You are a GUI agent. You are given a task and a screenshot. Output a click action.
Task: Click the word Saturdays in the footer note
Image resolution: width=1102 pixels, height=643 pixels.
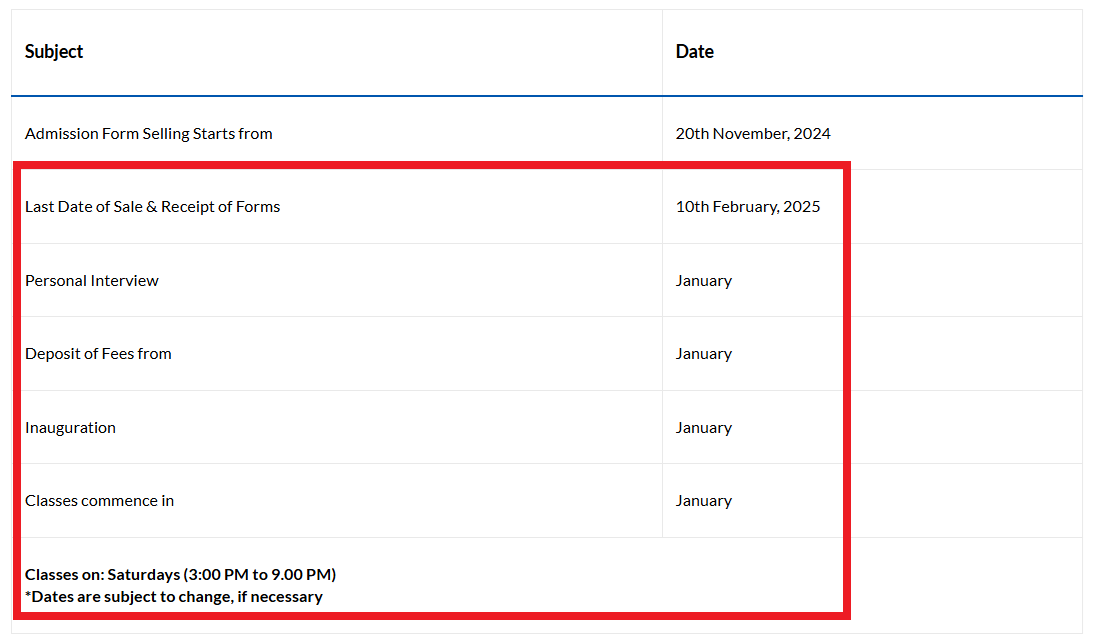[x=143, y=574]
